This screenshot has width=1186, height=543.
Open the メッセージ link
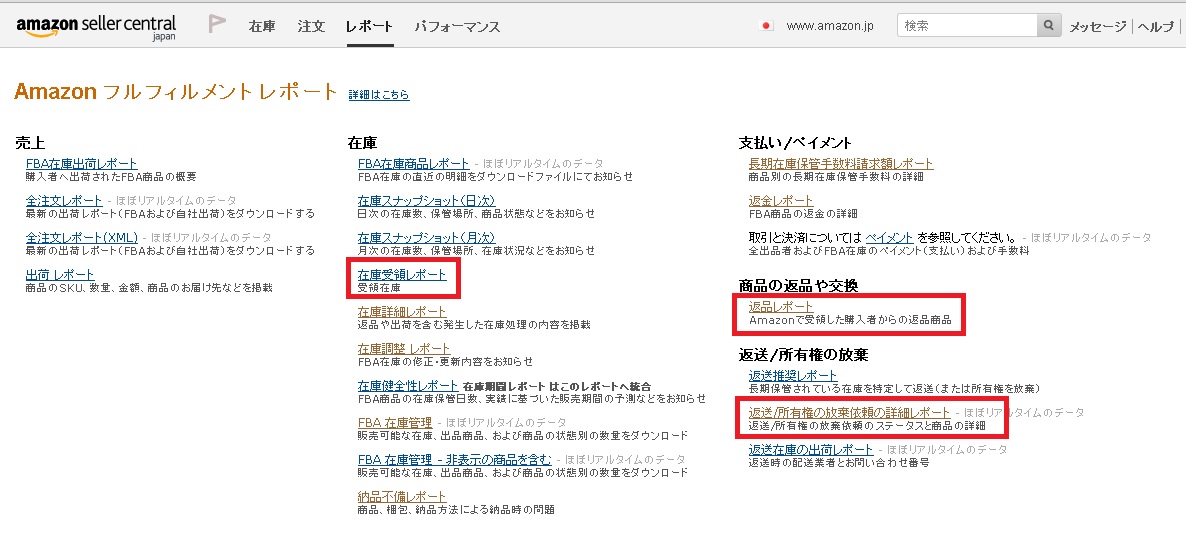(x=1098, y=26)
